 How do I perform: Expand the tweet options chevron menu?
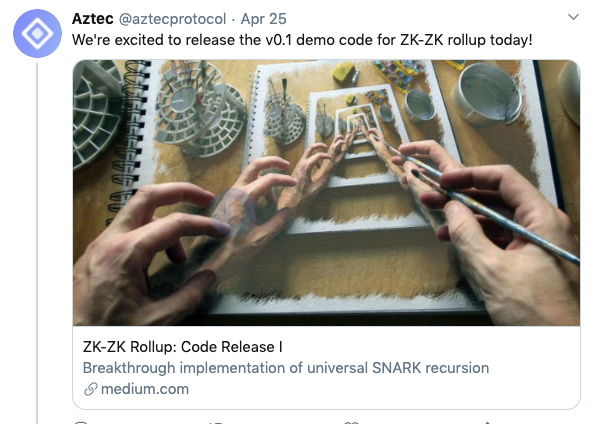click(x=573, y=17)
